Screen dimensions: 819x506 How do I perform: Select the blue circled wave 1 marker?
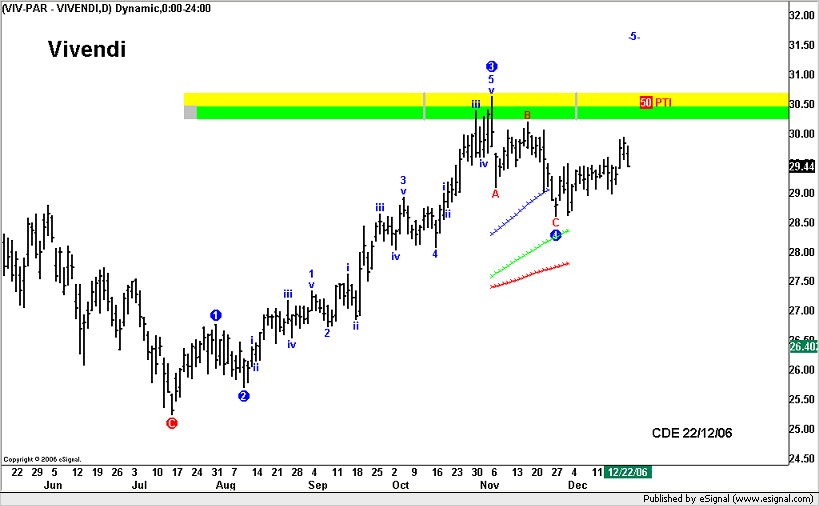[x=215, y=315]
